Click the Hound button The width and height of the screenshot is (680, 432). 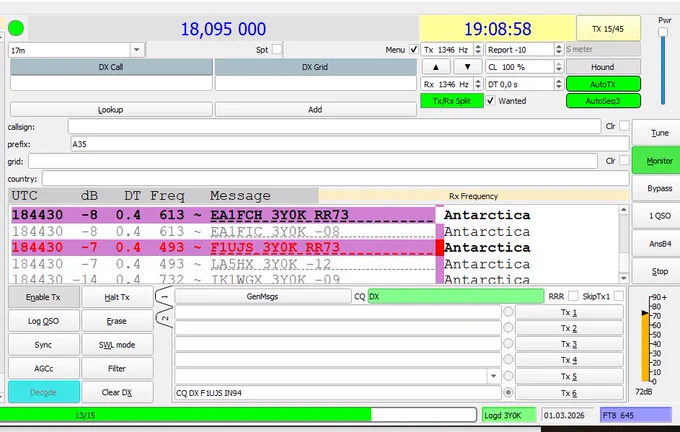[603, 67]
